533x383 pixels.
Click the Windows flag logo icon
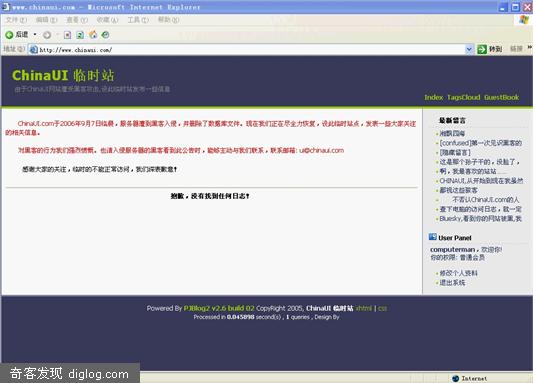[524, 19]
